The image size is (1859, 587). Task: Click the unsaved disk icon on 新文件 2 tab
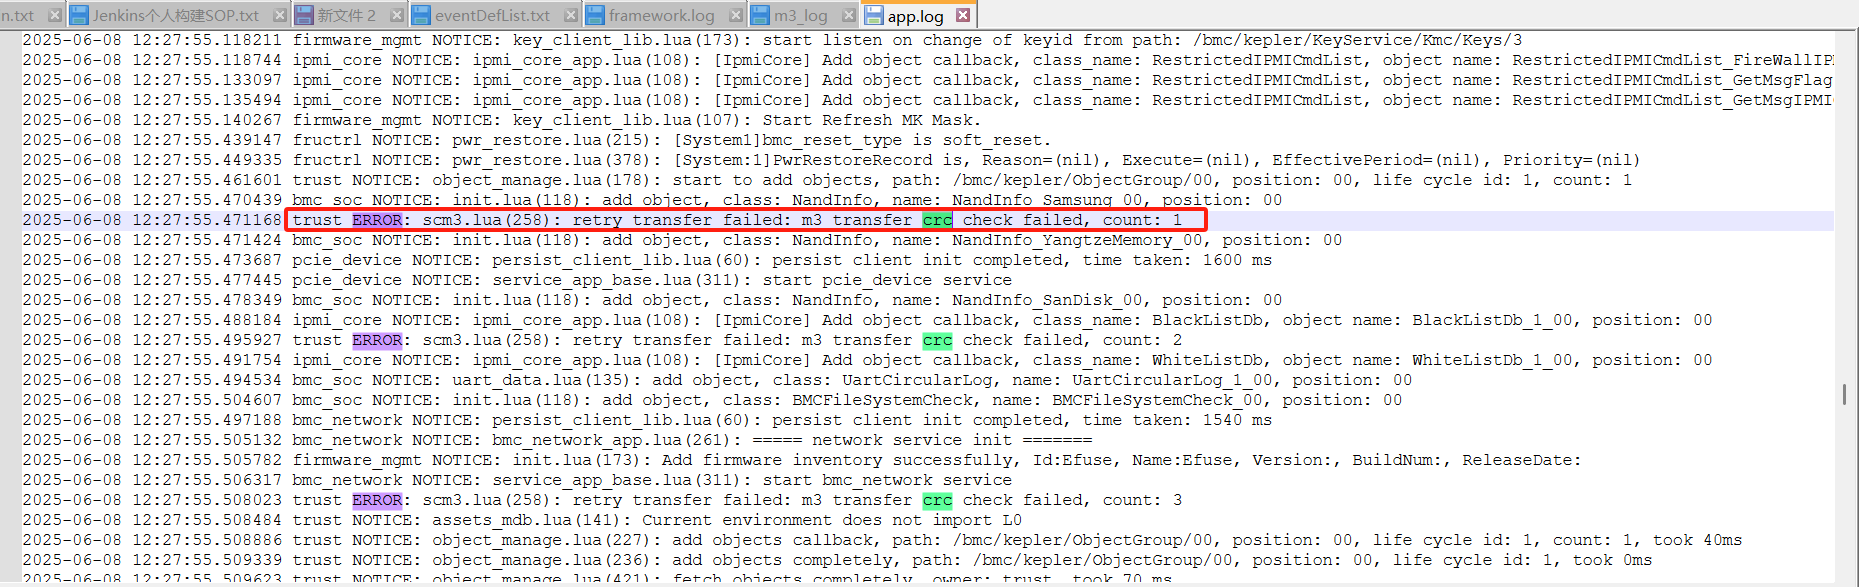coord(305,16)
